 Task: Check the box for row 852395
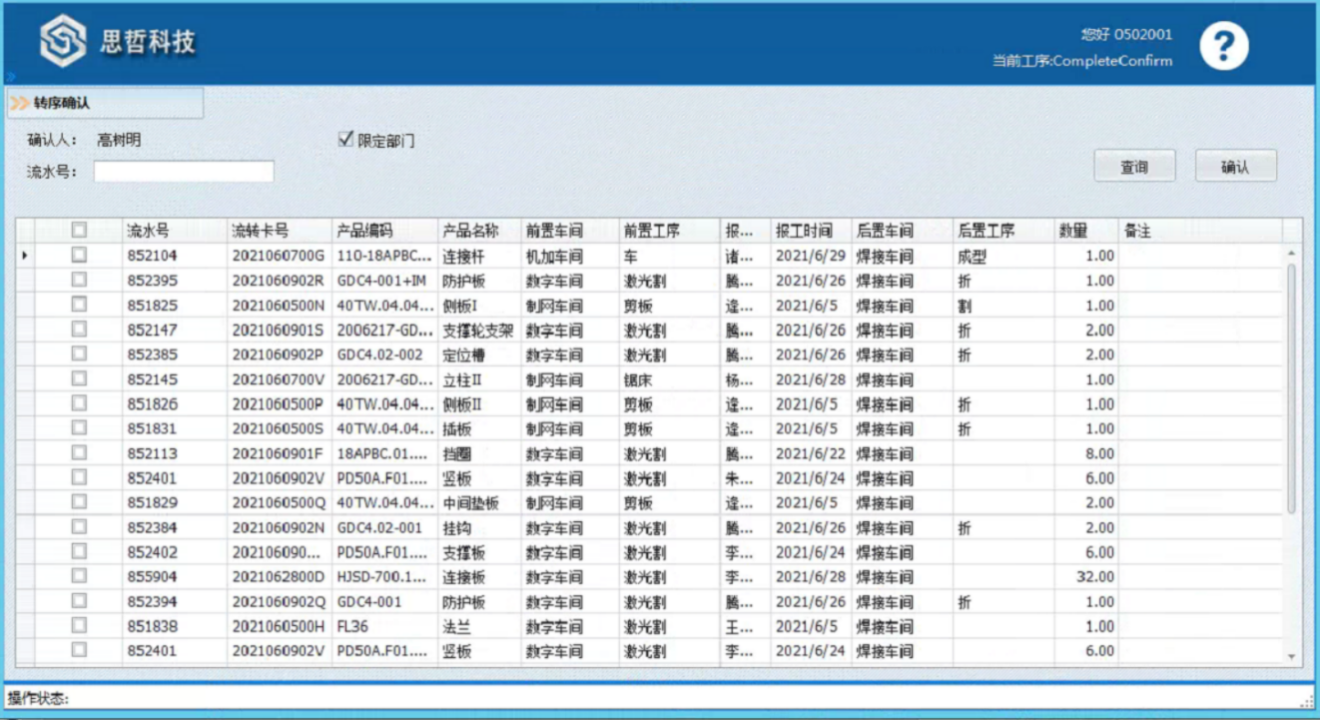pyautogui.click(x=79, y=280)
